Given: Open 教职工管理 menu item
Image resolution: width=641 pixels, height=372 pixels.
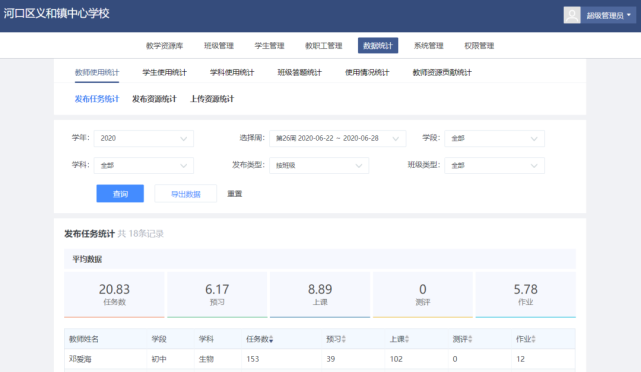Looking at the screenshot, I should [324, 46].
